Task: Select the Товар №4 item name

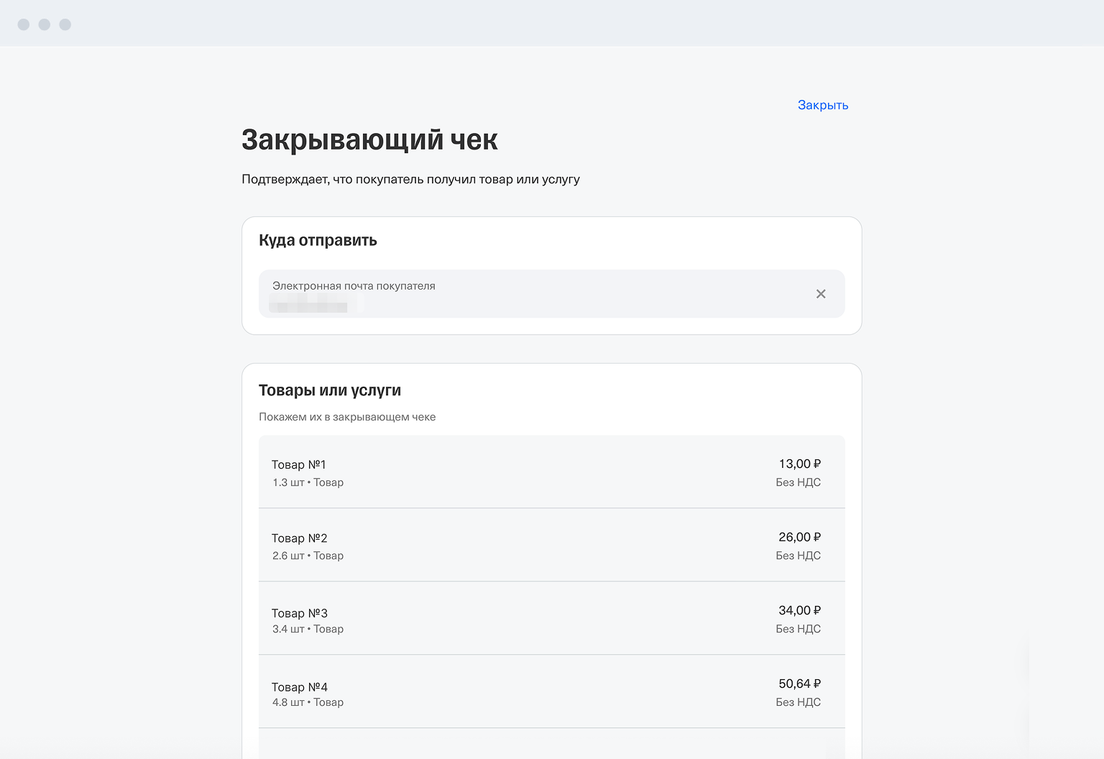Action: [299, 687]
